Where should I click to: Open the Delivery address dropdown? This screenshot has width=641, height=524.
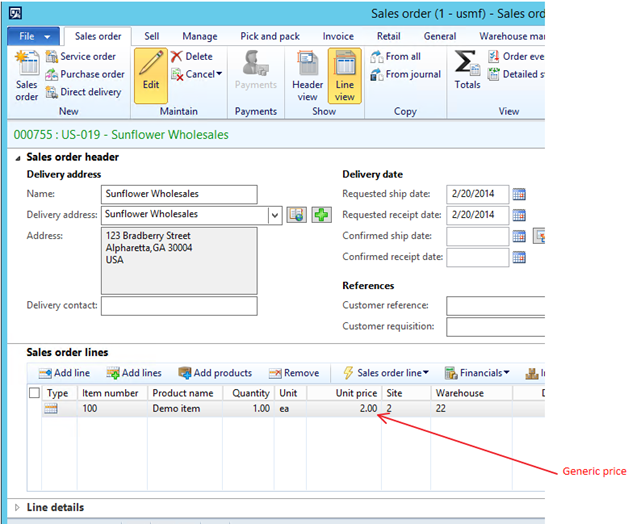click(x=275, y=215)
